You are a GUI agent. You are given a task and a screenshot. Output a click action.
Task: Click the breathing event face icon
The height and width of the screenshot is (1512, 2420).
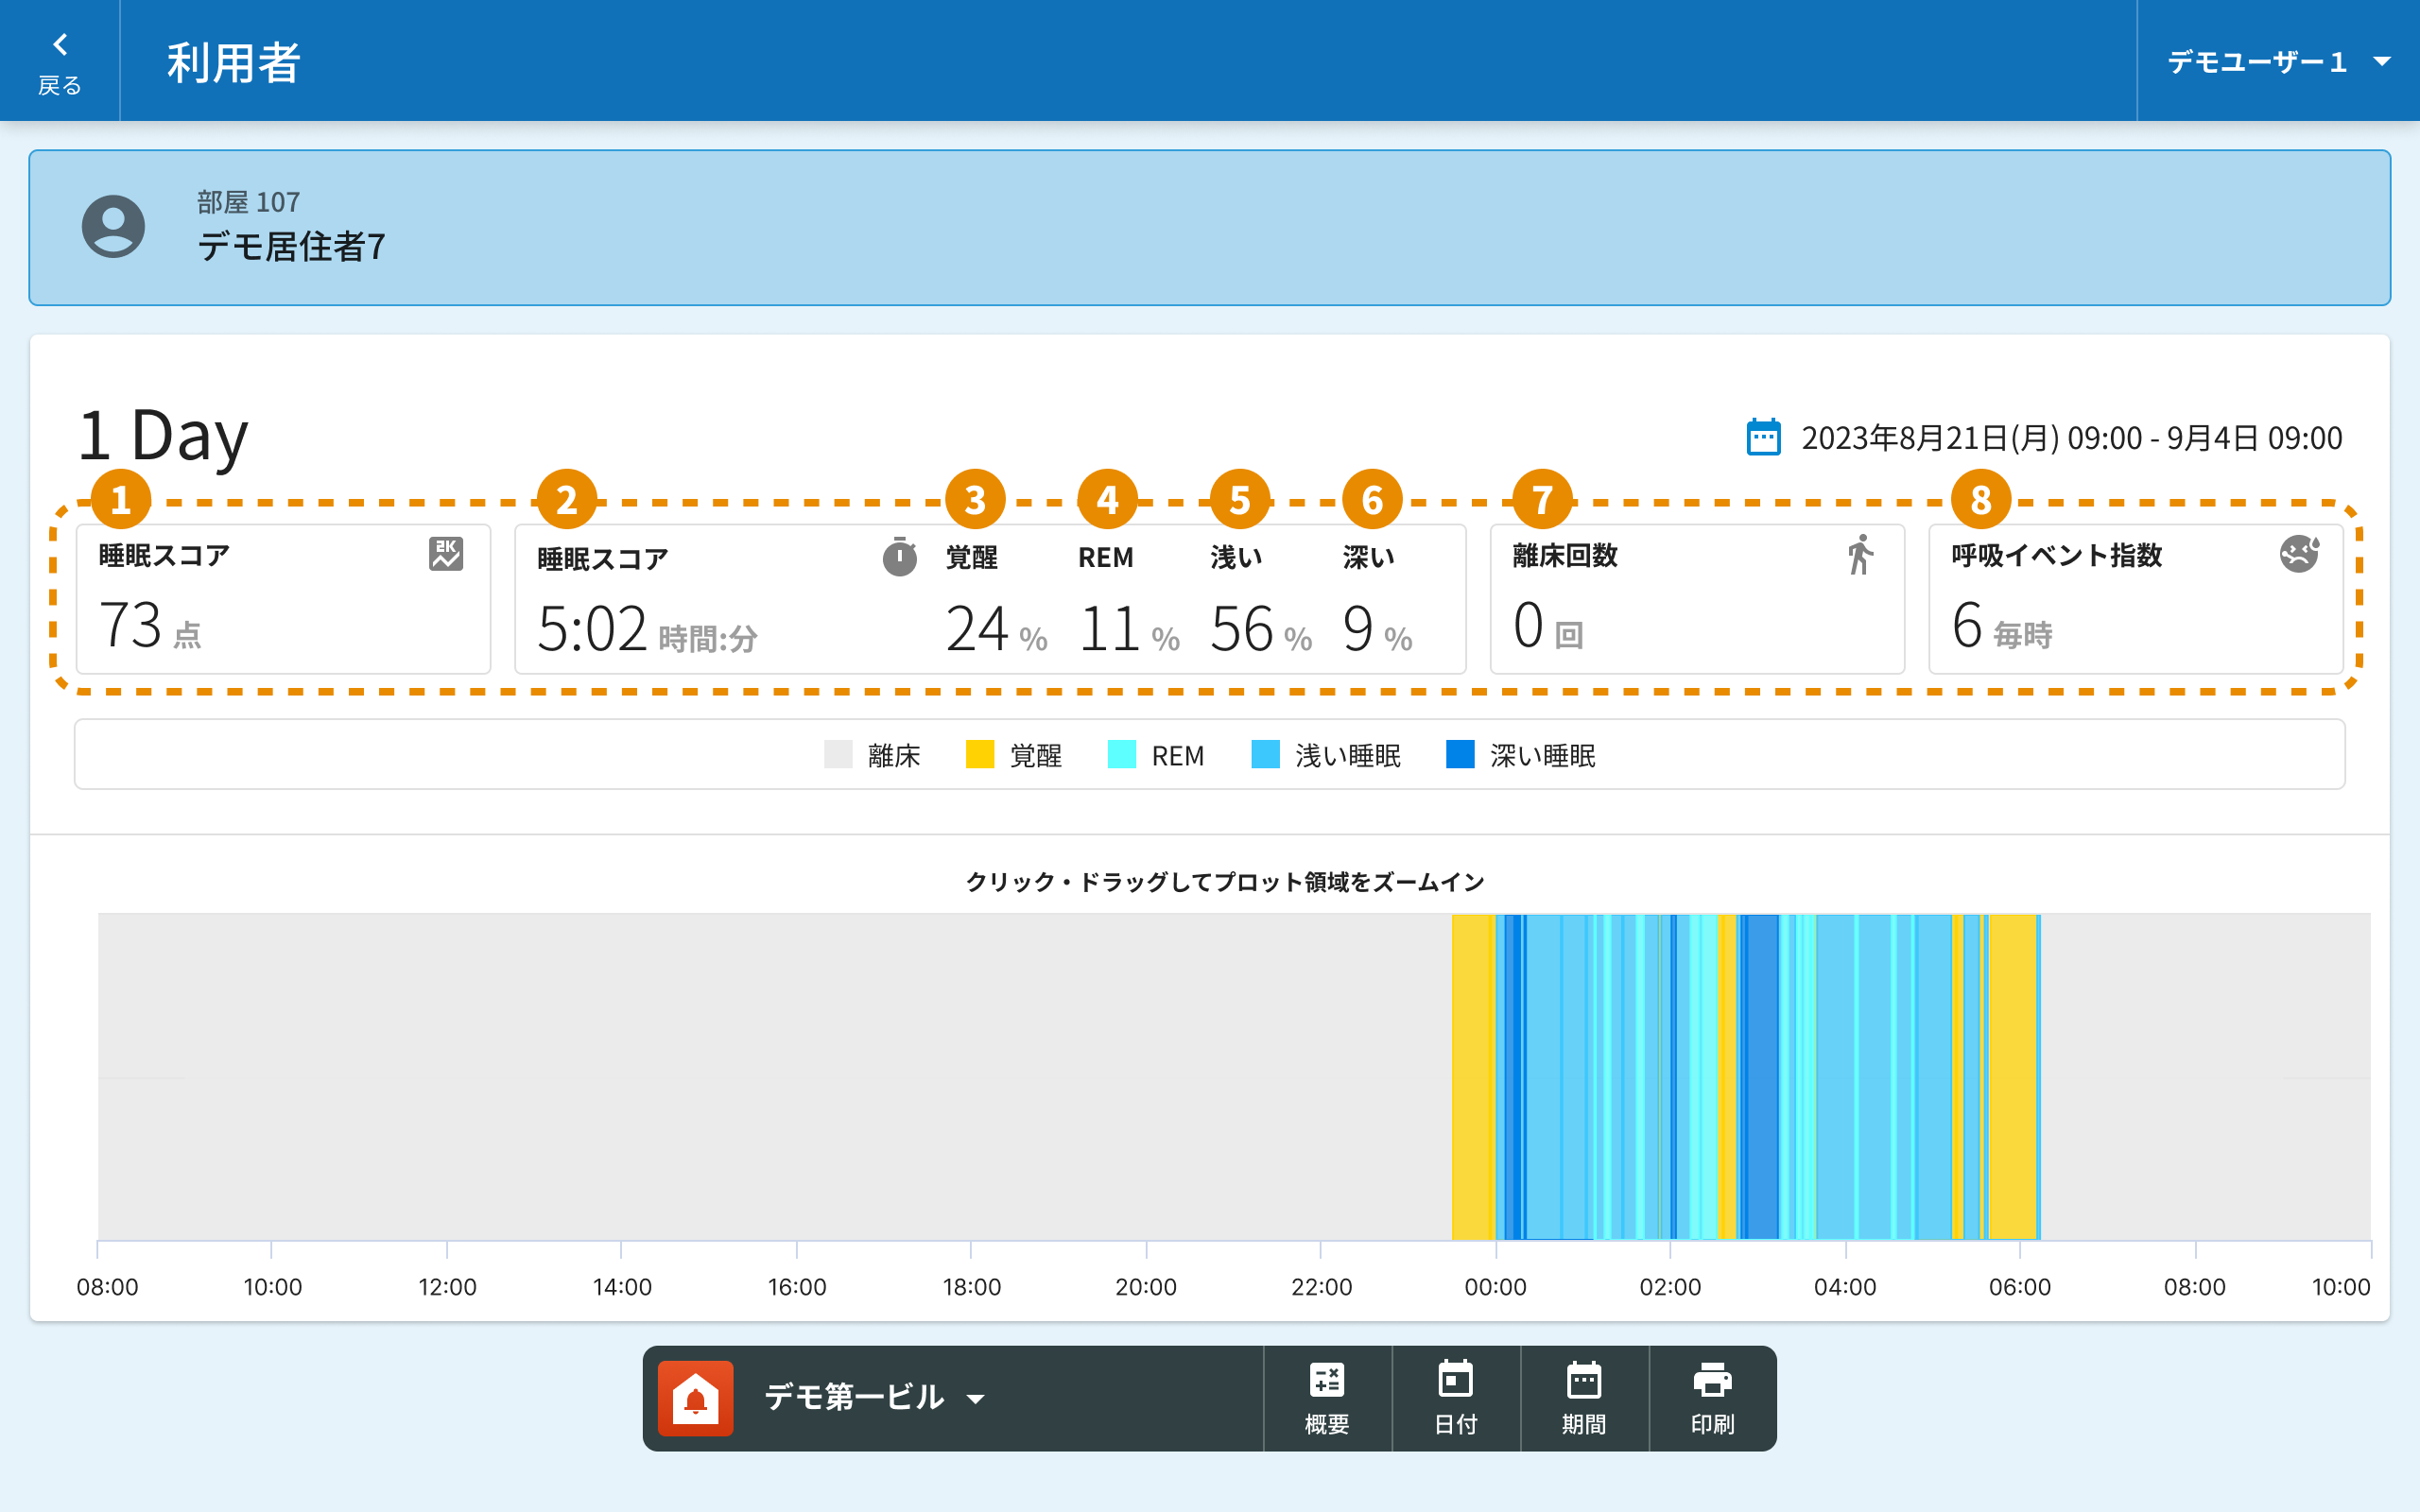click(2298, 553)
